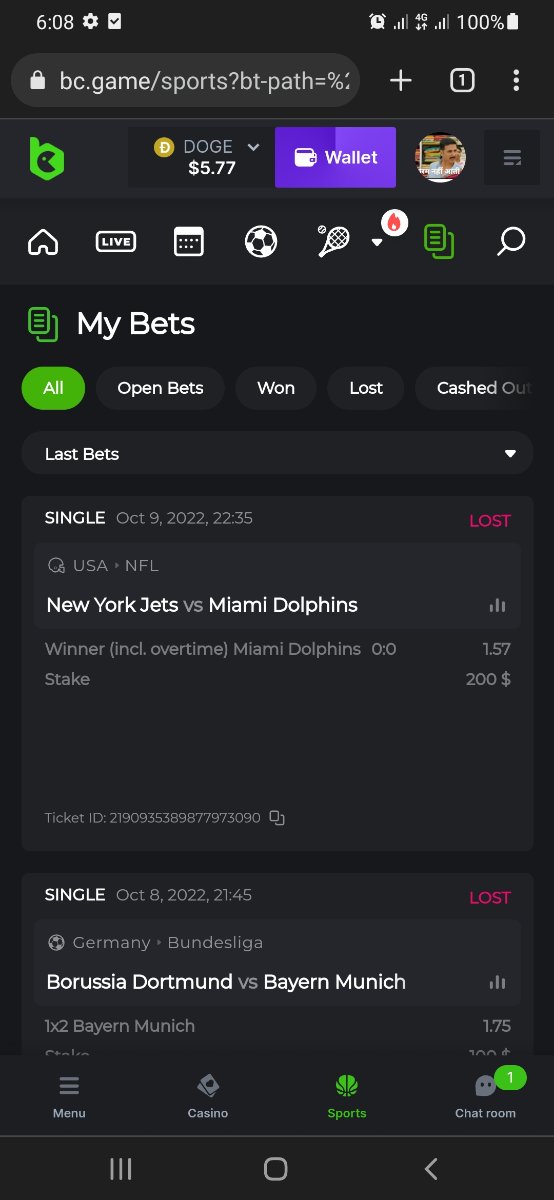Open the calendar schedule icon
554x1200 pixels.
click(189, 241)
